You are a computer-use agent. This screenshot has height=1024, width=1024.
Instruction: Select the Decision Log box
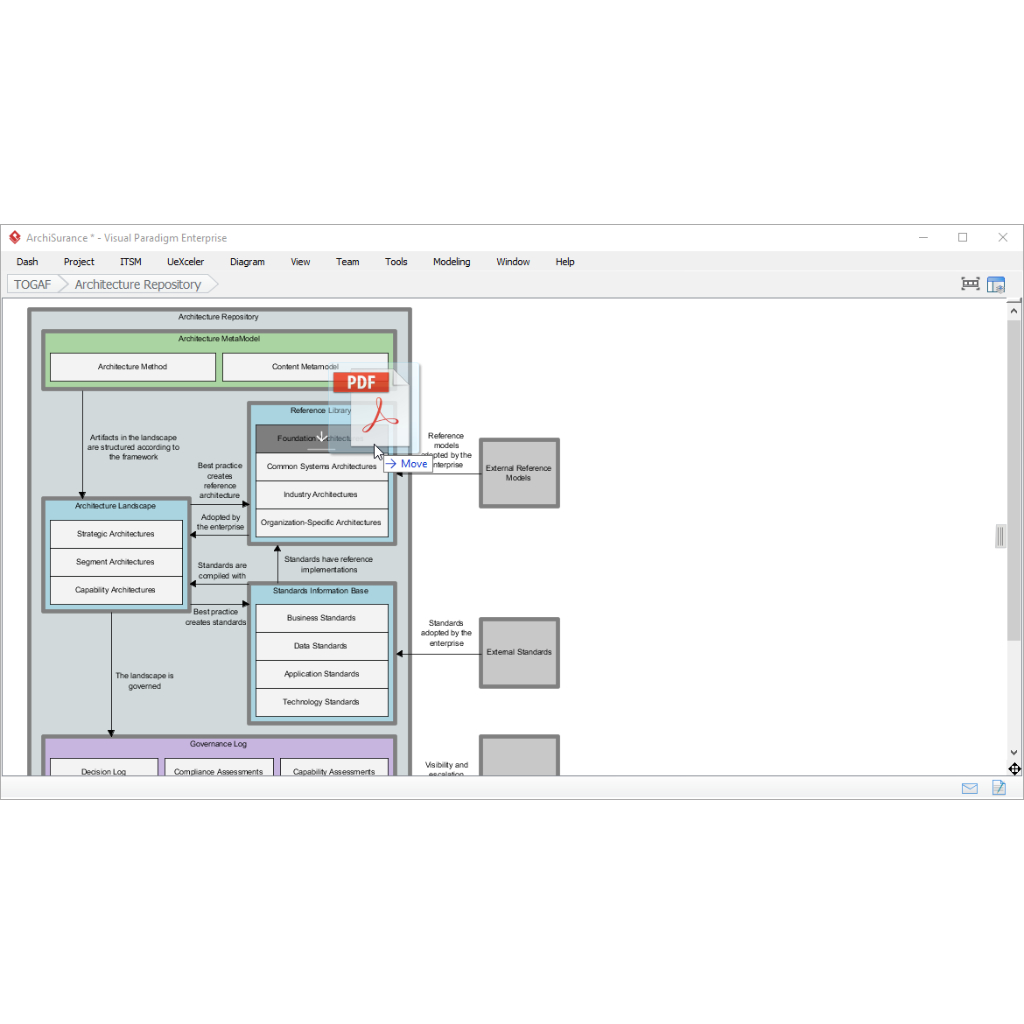tap(104, 767)
